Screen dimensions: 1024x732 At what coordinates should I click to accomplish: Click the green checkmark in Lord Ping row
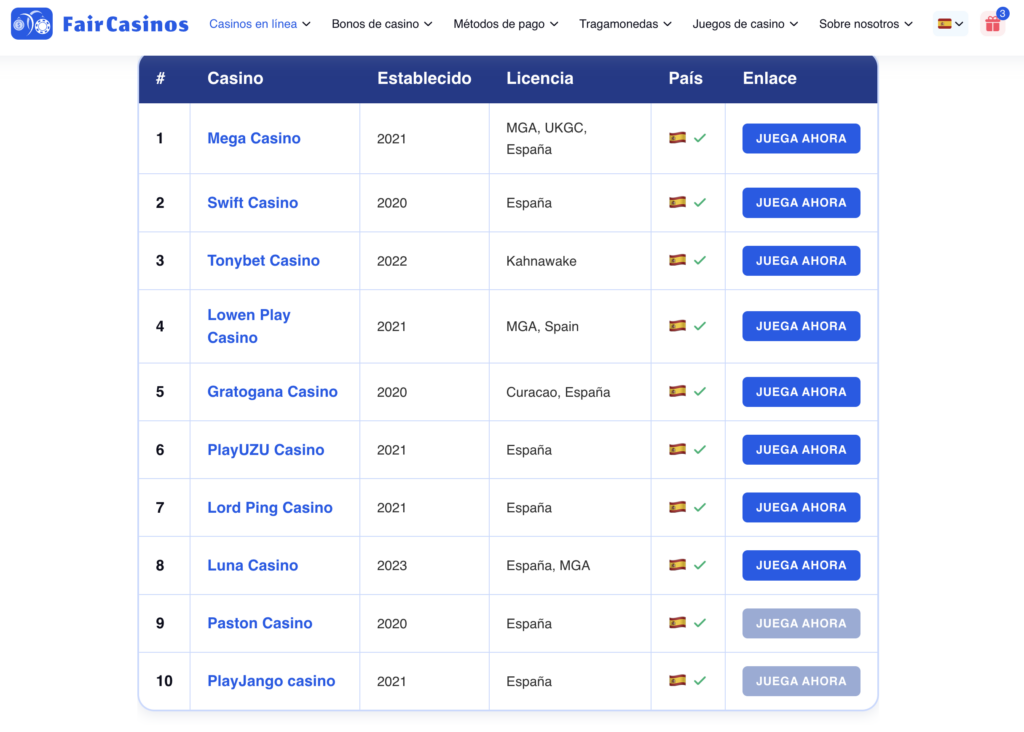700,507
